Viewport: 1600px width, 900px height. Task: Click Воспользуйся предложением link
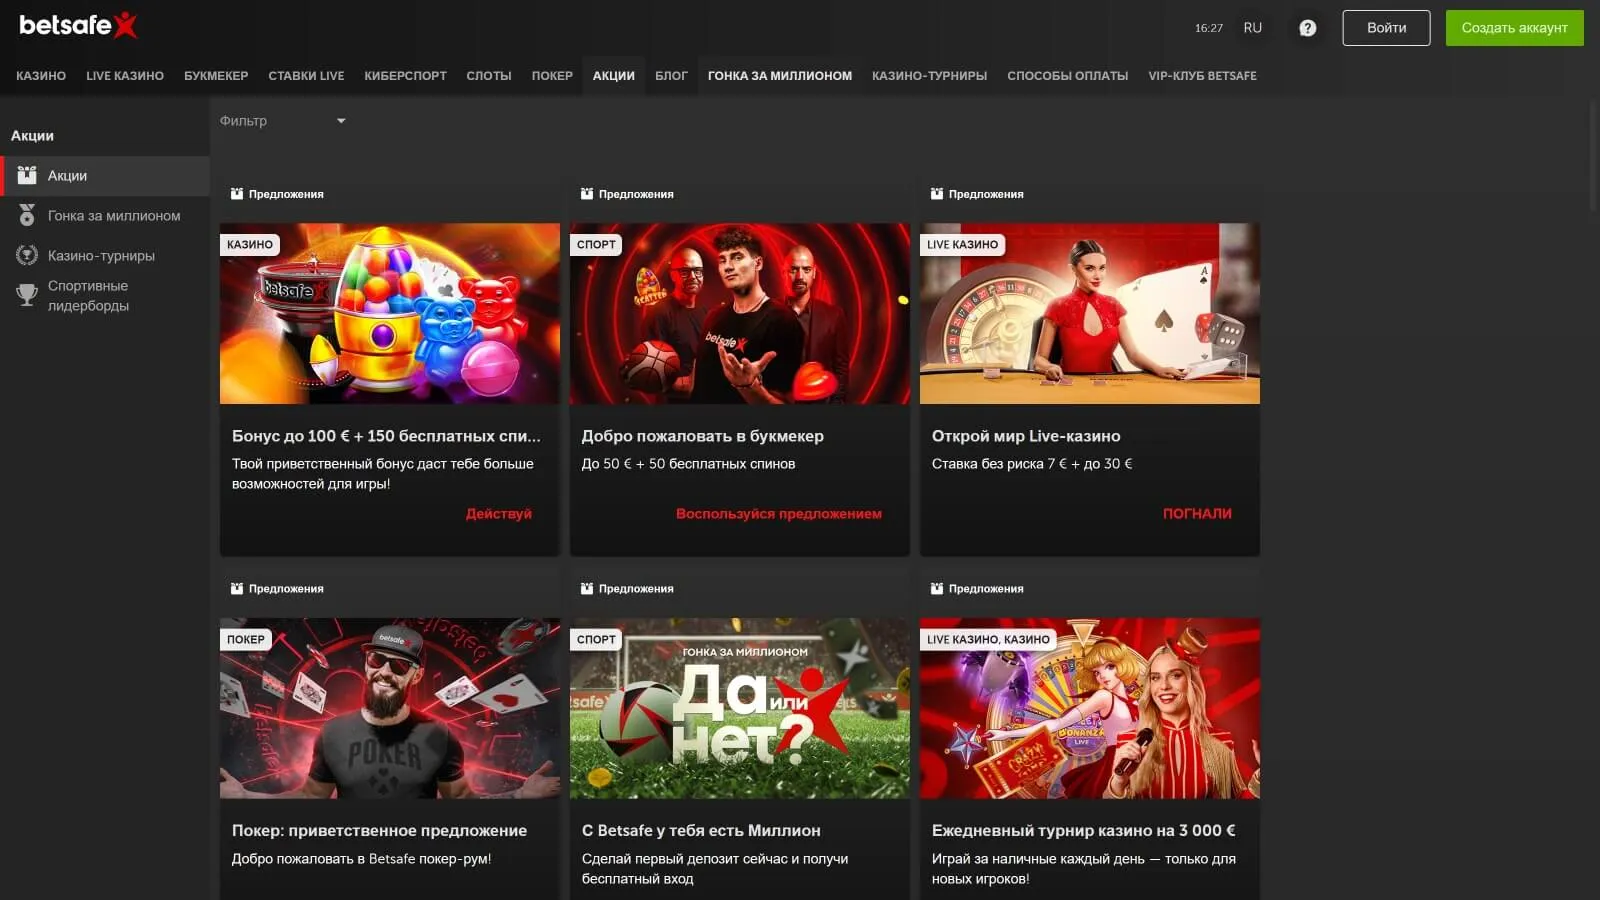779,514
